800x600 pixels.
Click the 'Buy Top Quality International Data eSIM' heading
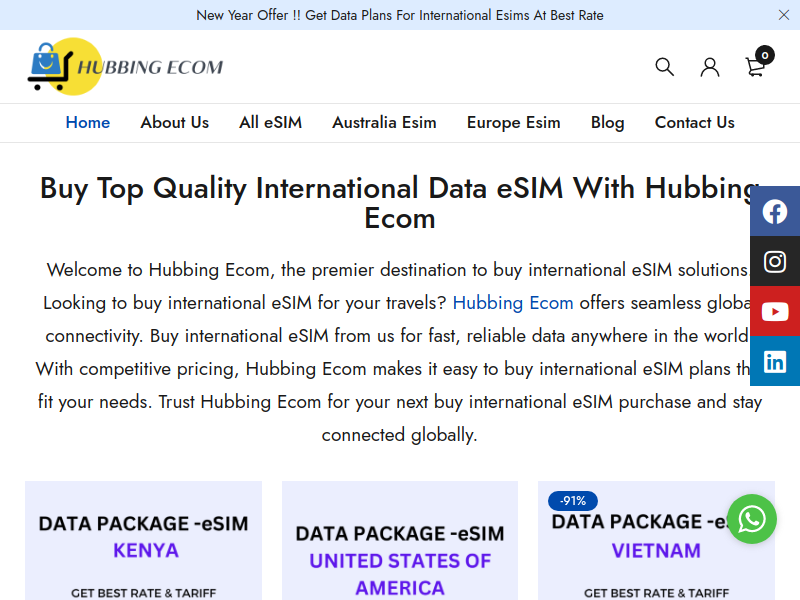pos(400,203)
